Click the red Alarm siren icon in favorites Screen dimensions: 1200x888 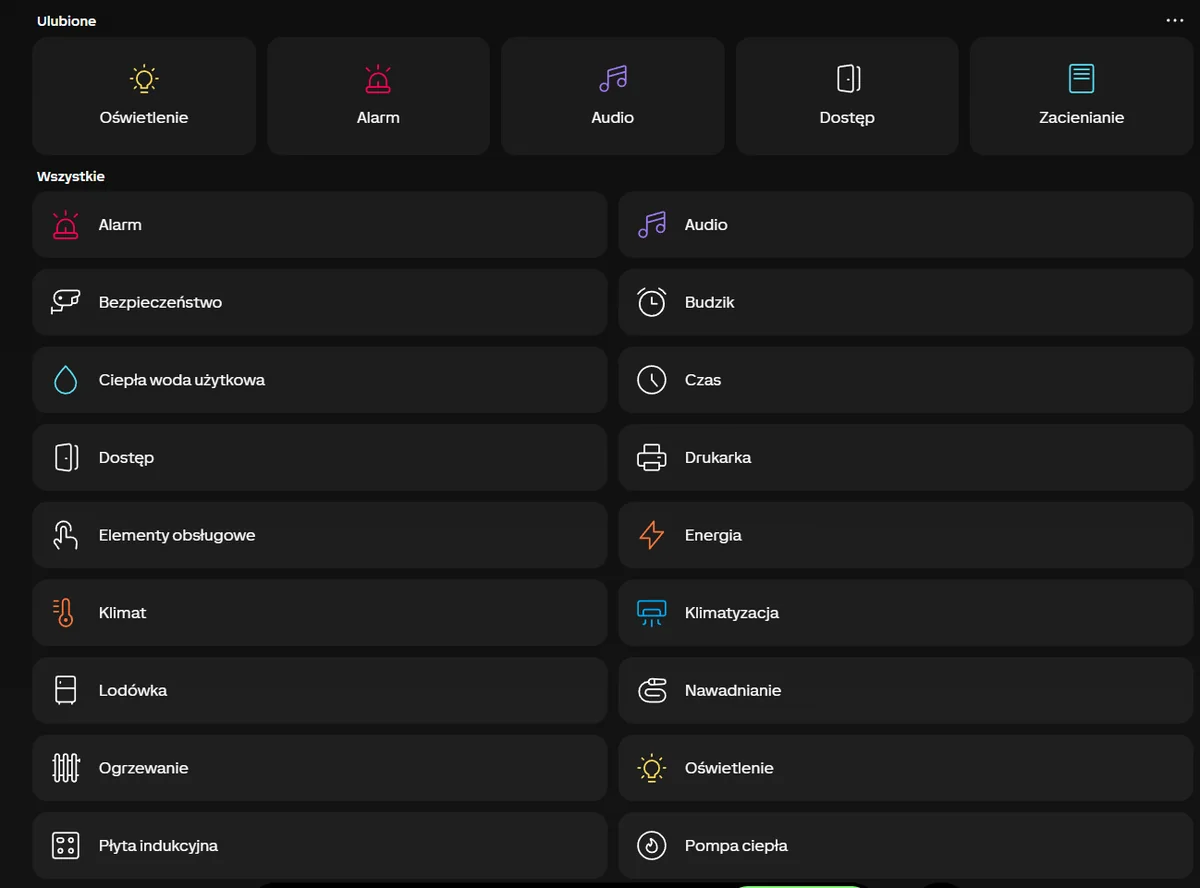coord(378,79)
